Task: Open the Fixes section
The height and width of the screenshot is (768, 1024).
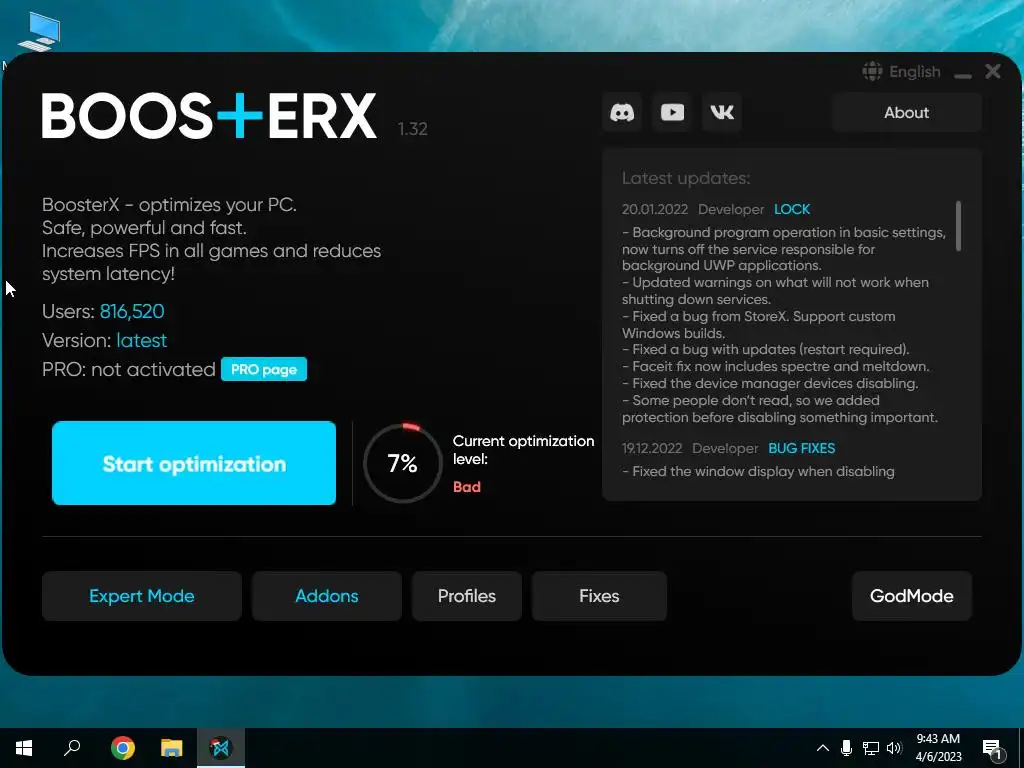Action: coord(599,596)
